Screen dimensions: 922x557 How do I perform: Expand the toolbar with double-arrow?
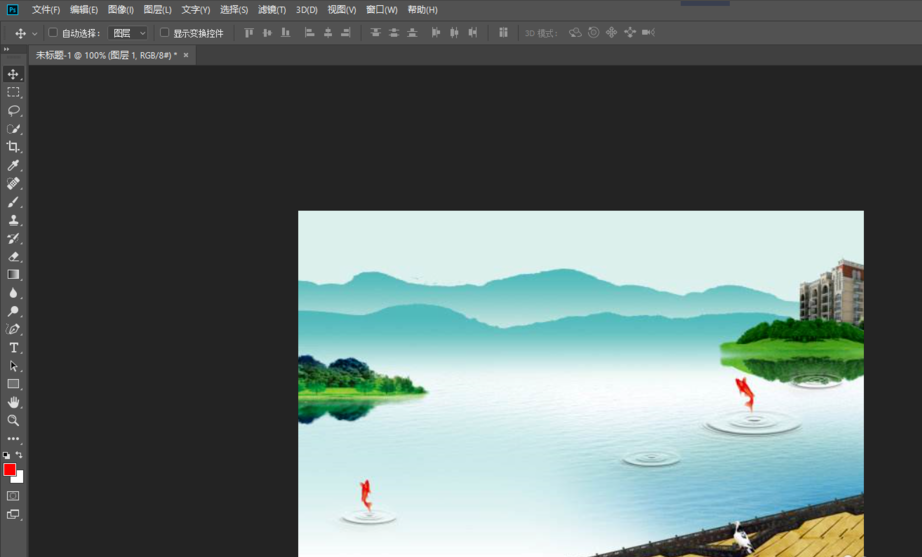point(6,49)
